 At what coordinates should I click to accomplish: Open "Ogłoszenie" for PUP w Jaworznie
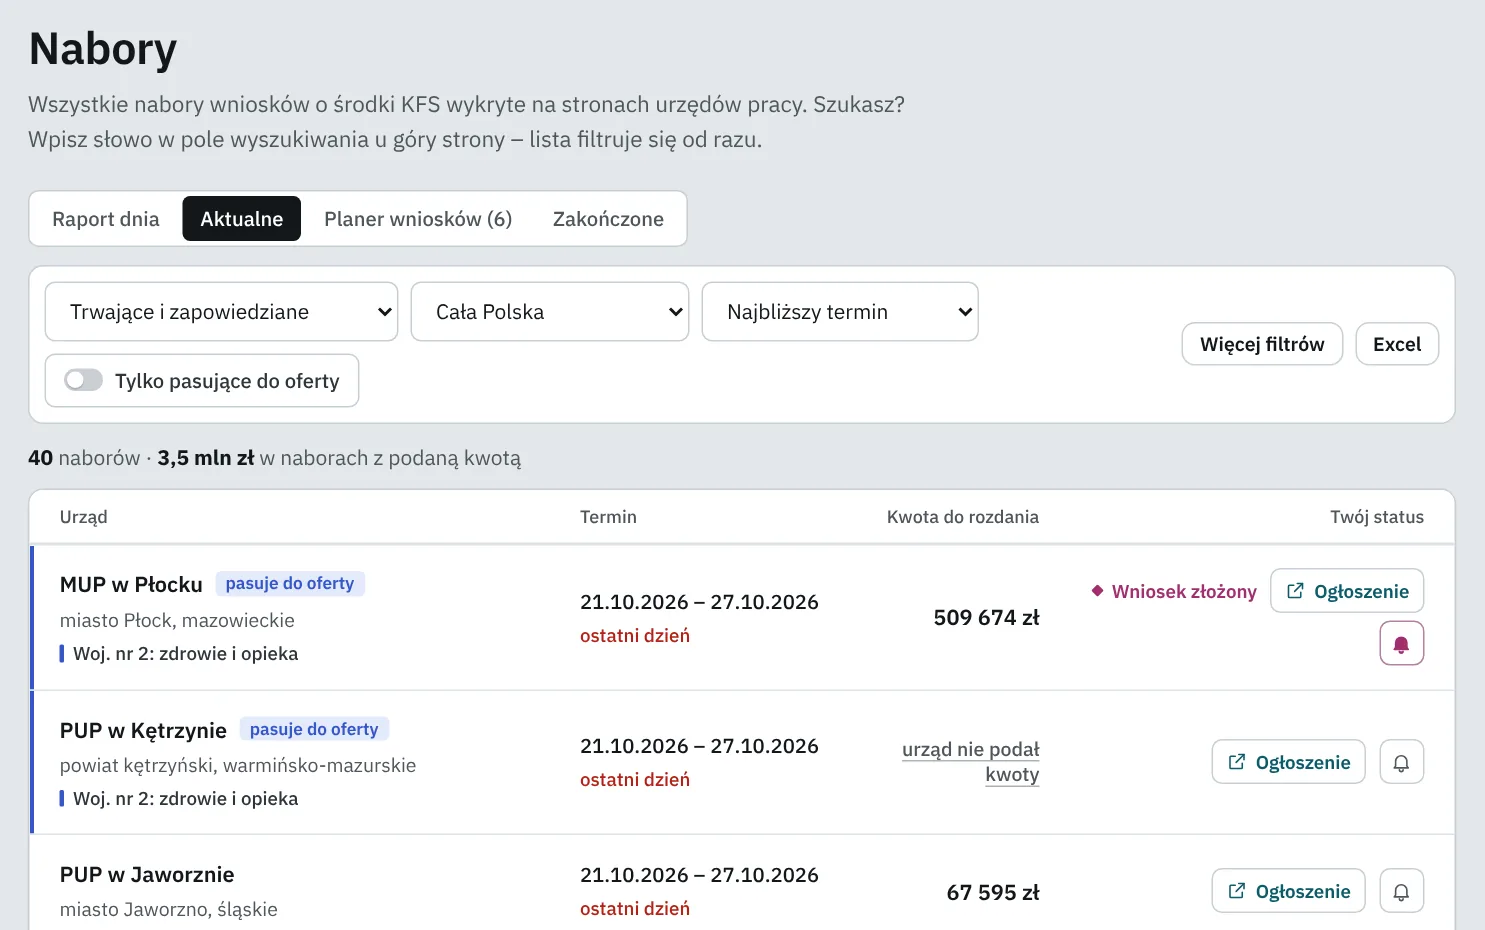click(x=1289, y=891)
